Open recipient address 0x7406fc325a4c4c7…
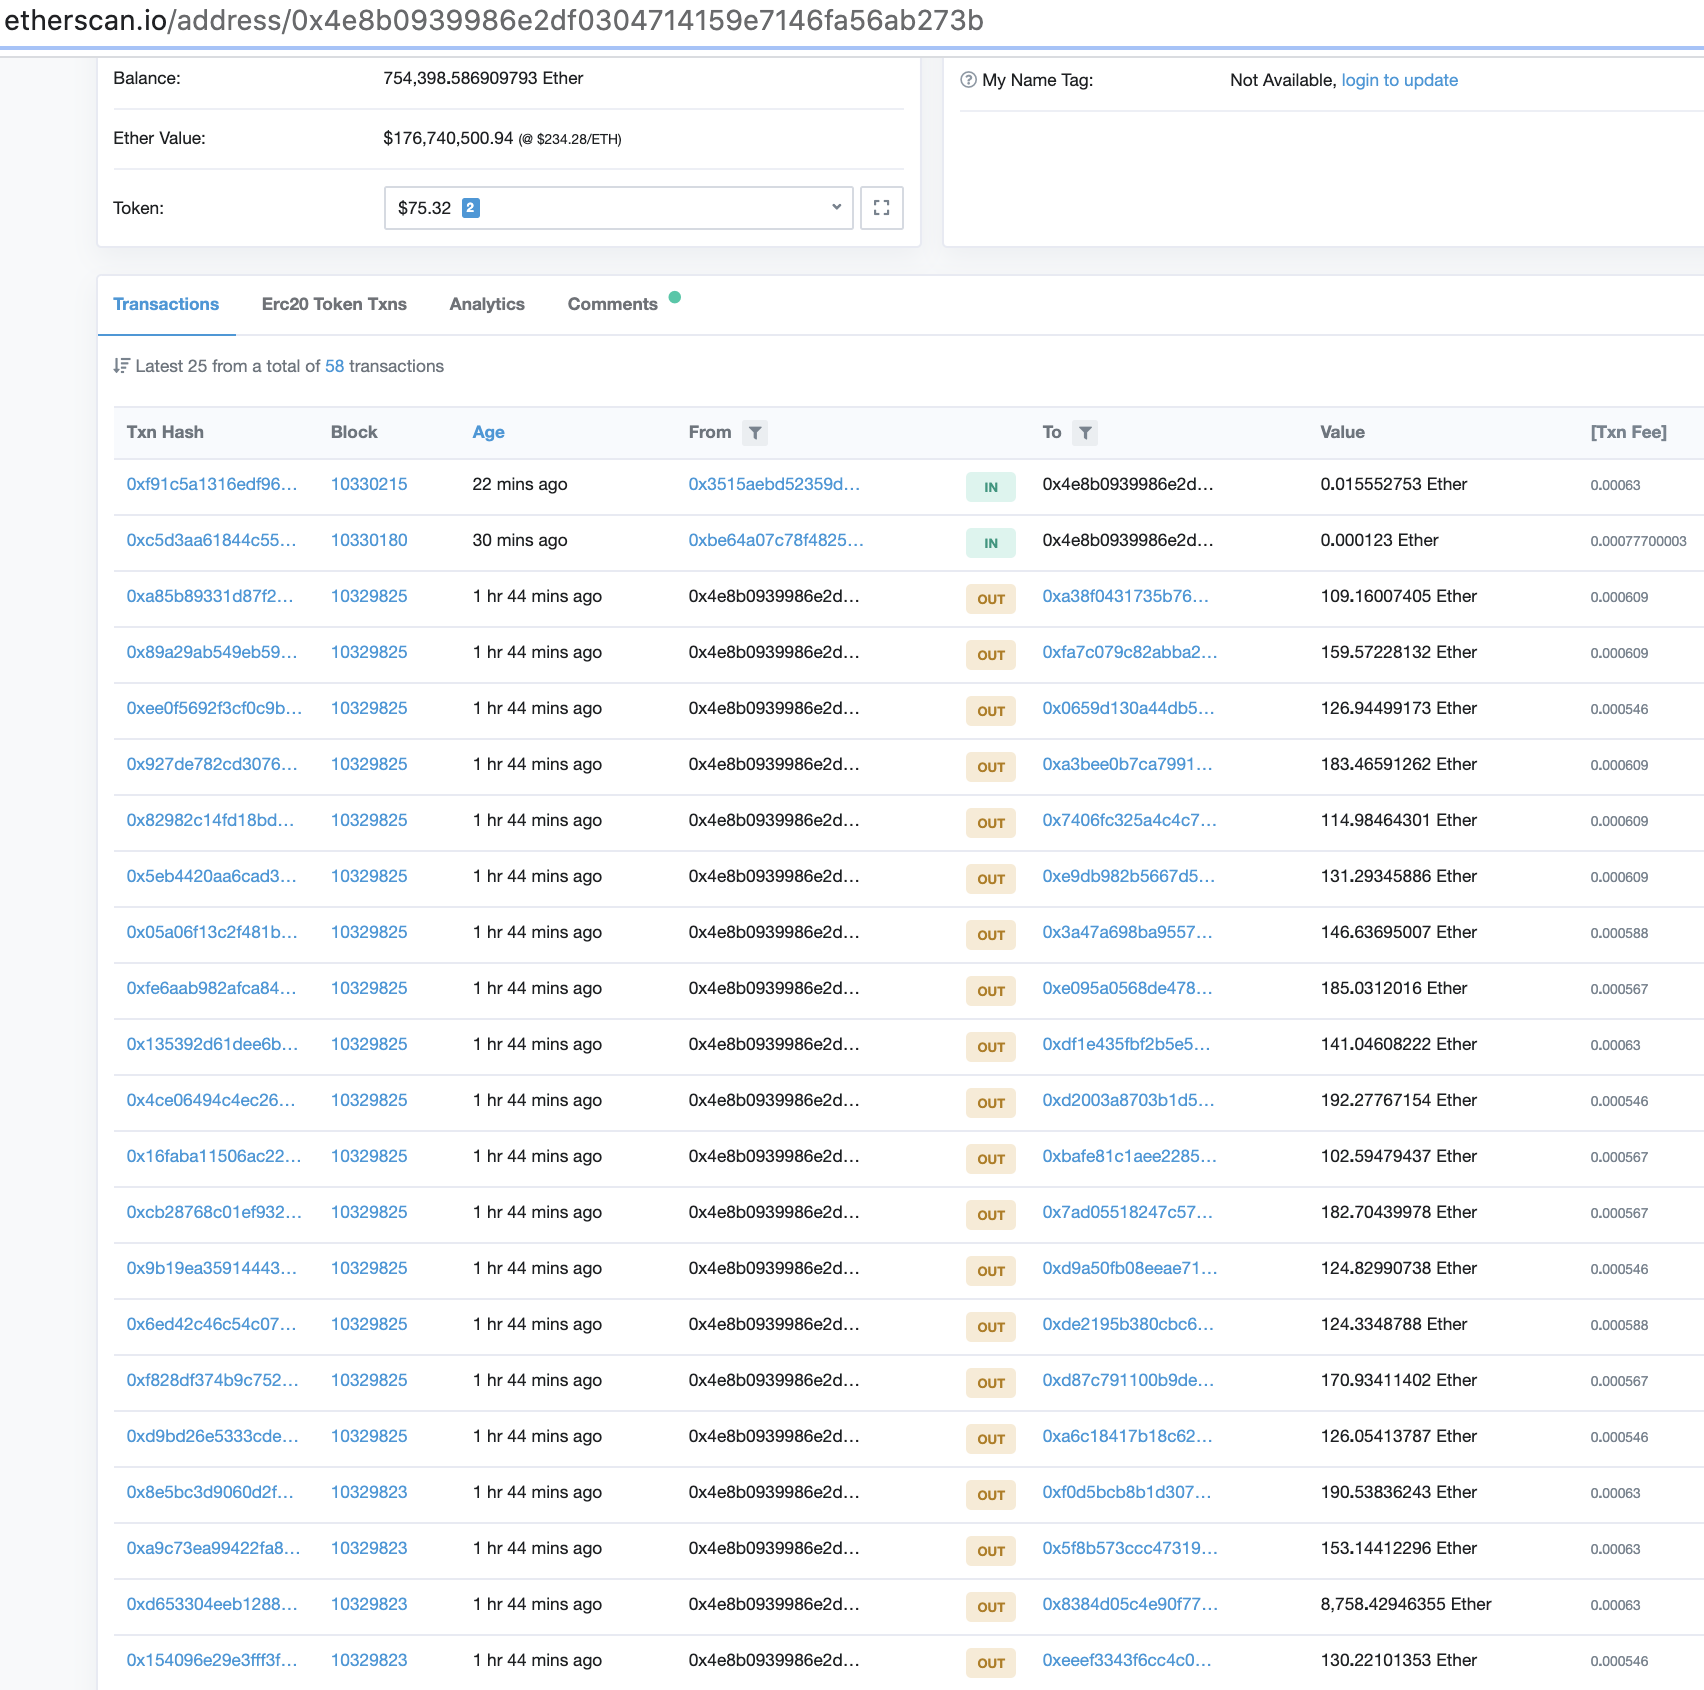The height and width of the screenshot is (1690, 1704). point(1129,820)
